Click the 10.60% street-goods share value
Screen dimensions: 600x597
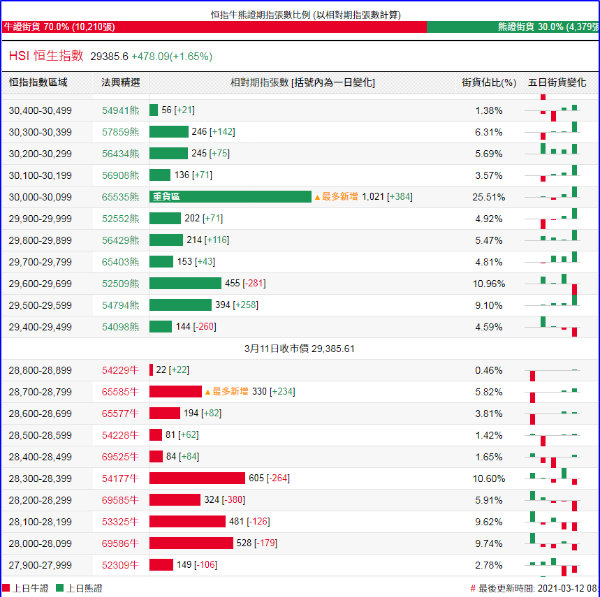pyautogui.click(x=489, y=478)
